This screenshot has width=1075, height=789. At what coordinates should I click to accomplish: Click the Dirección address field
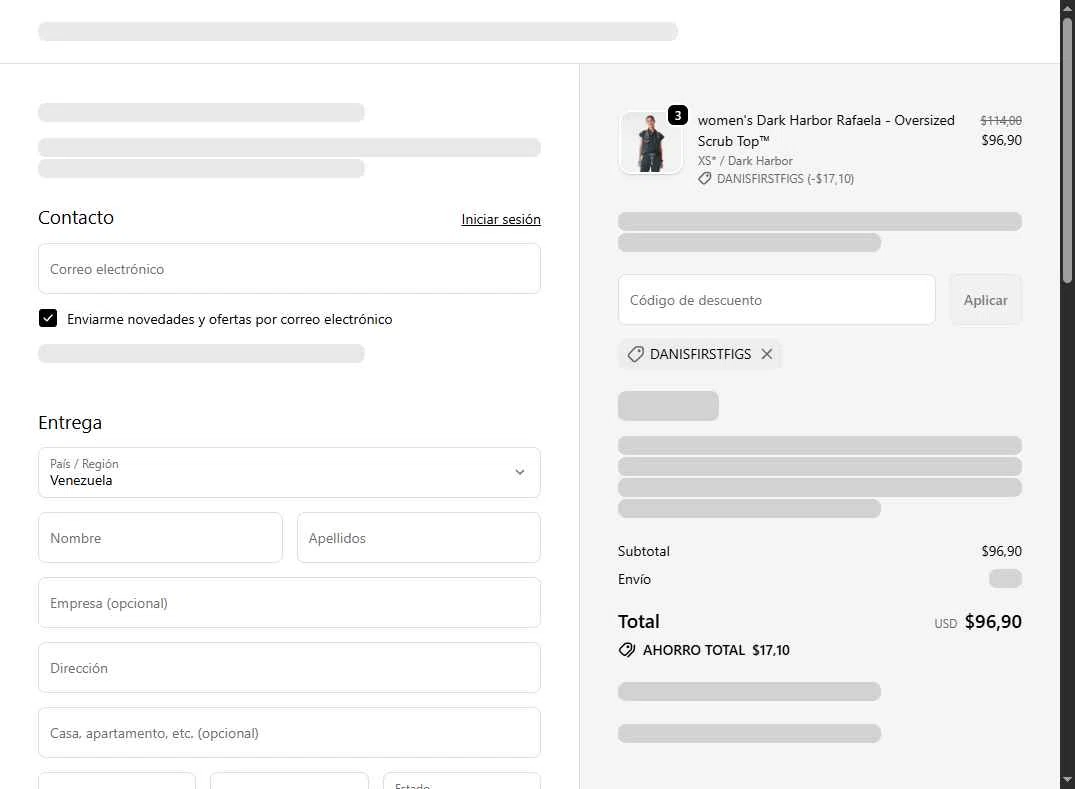289,668
